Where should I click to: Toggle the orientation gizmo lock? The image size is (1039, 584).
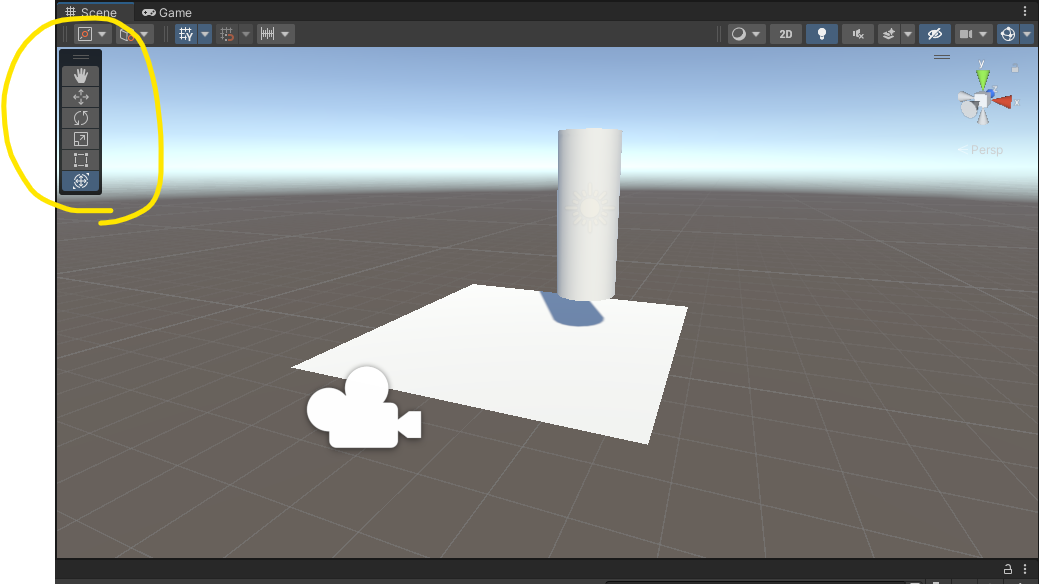pyautogui.click(x=1014, y=68)
